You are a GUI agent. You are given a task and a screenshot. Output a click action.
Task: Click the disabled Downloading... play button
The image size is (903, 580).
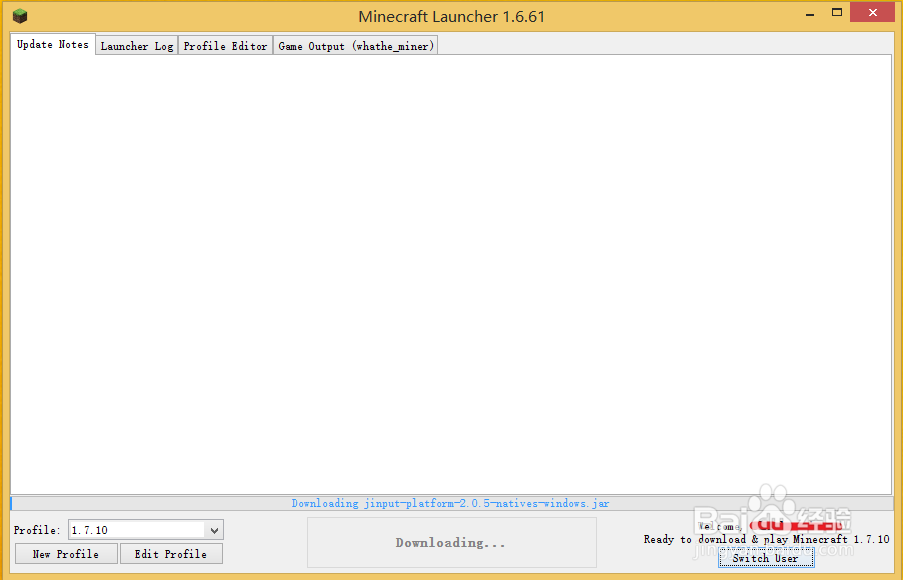(452, 543)
